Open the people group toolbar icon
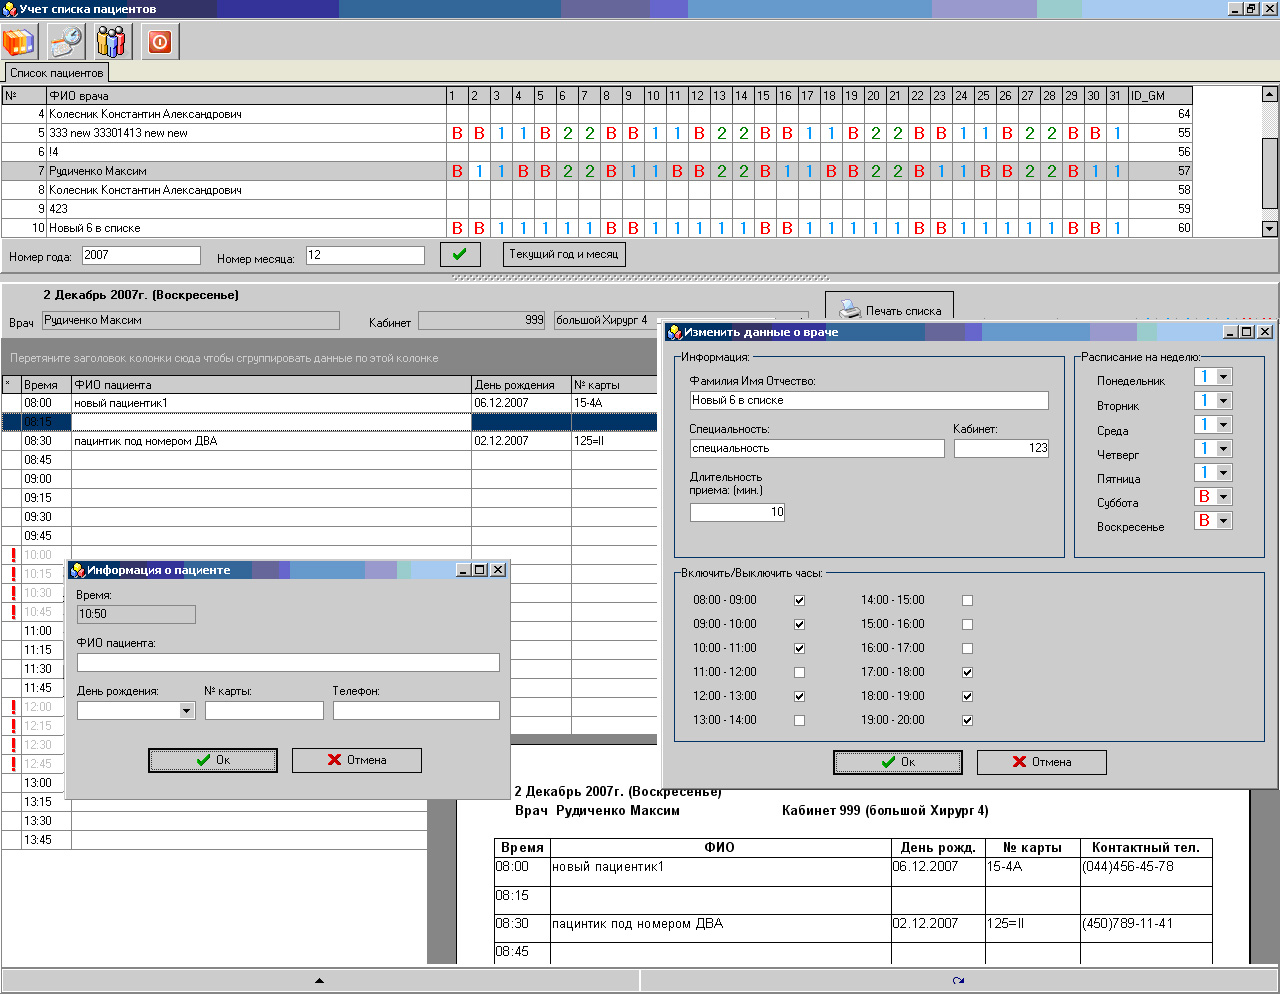Viewport: 1280px width, 994px height. (112, 42)
